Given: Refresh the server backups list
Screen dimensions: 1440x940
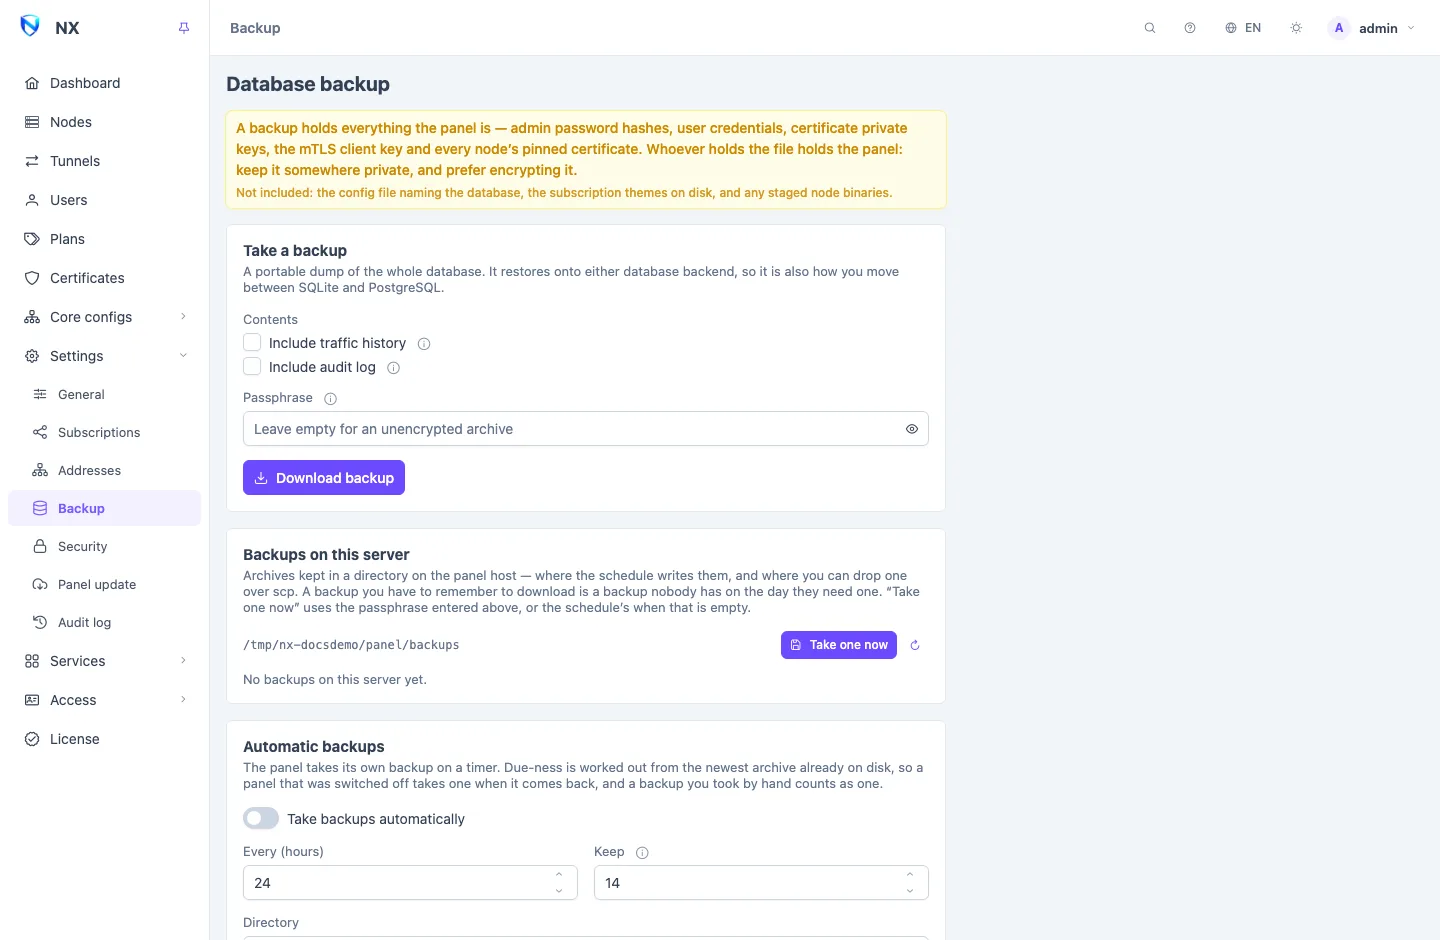Looking at the screenshot, I should point(915,645).
